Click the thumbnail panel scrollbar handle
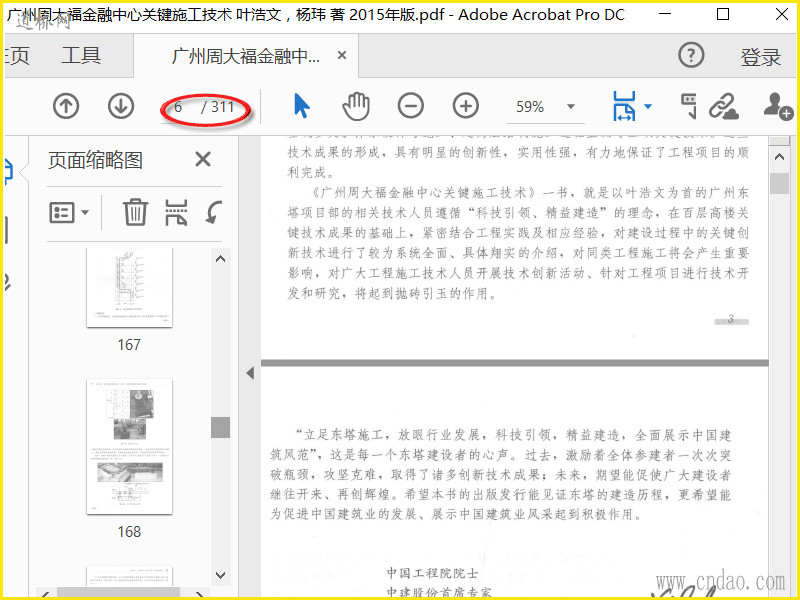 (x=220, y=427)
